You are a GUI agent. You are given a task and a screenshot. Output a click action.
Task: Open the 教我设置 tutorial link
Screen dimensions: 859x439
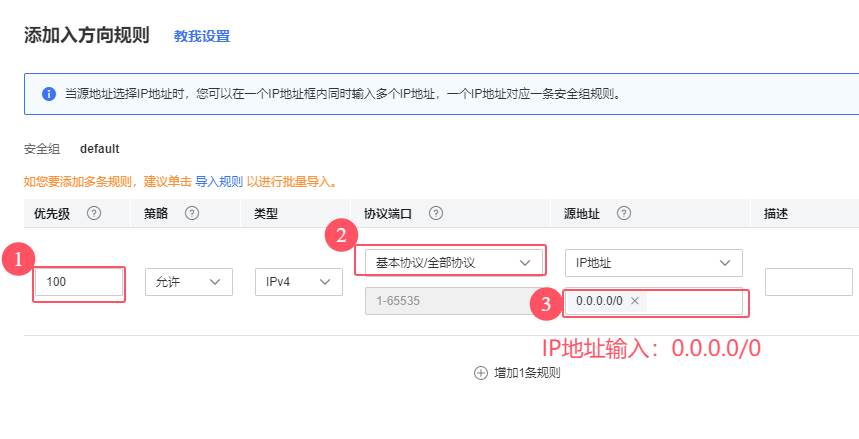point(201,36)
